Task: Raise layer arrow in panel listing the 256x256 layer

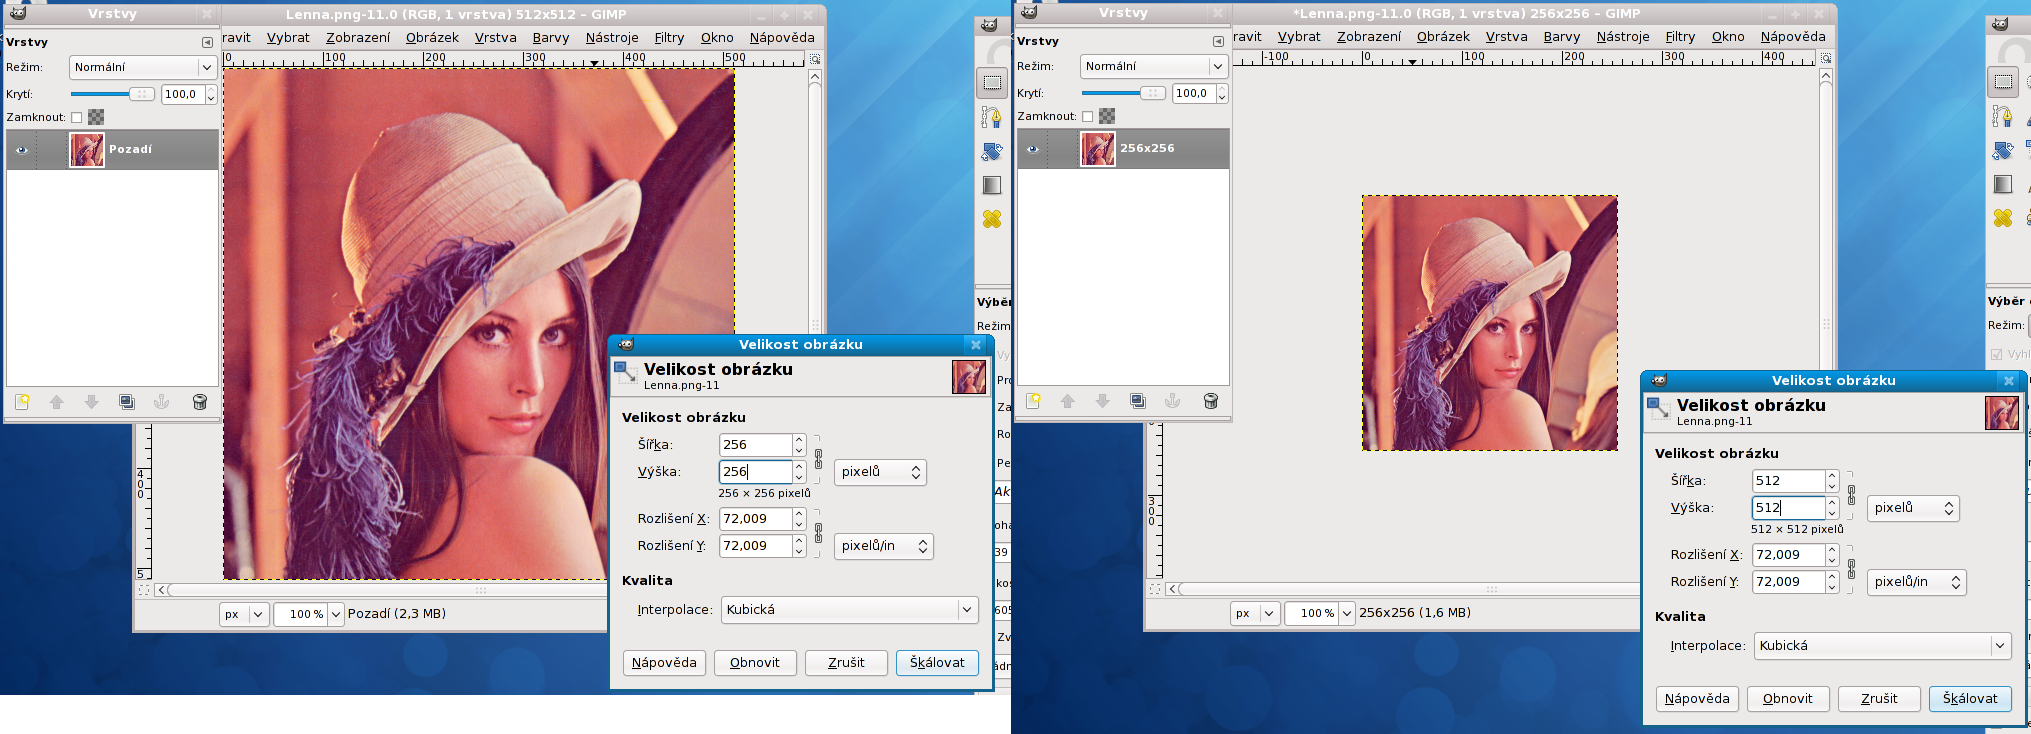Action: (1068, 401)
